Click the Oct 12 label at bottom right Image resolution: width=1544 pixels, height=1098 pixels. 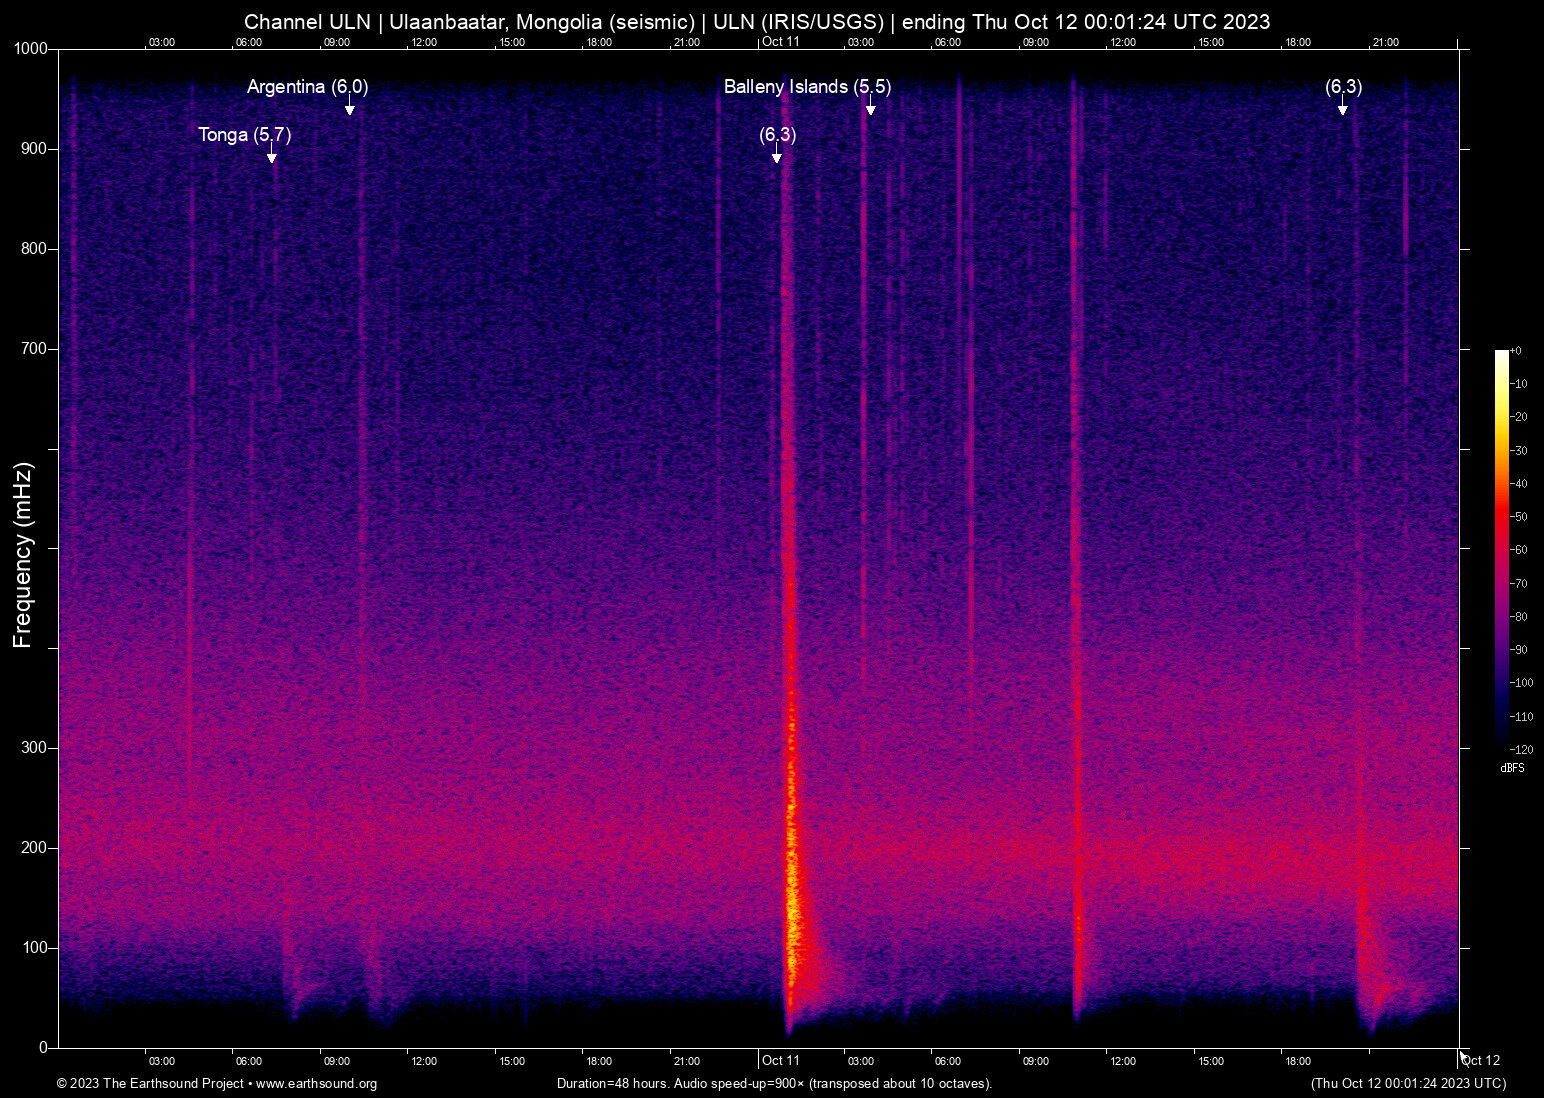1479,1060
